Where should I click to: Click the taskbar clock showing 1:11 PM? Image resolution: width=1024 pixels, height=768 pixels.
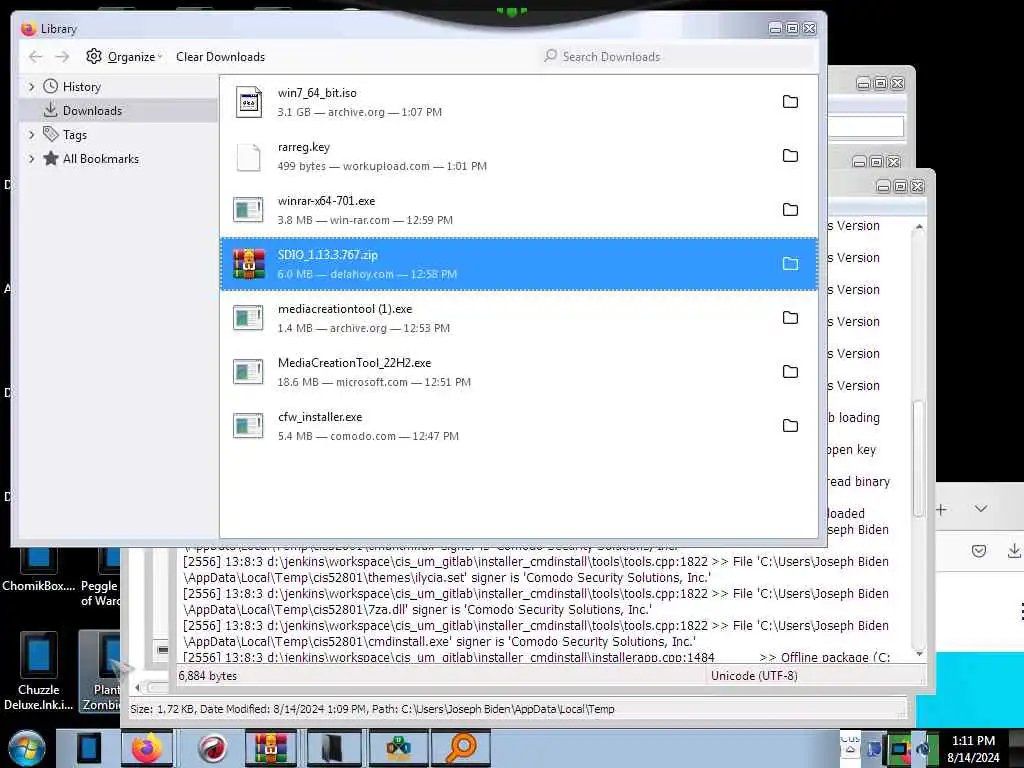[x=973, y=749]
